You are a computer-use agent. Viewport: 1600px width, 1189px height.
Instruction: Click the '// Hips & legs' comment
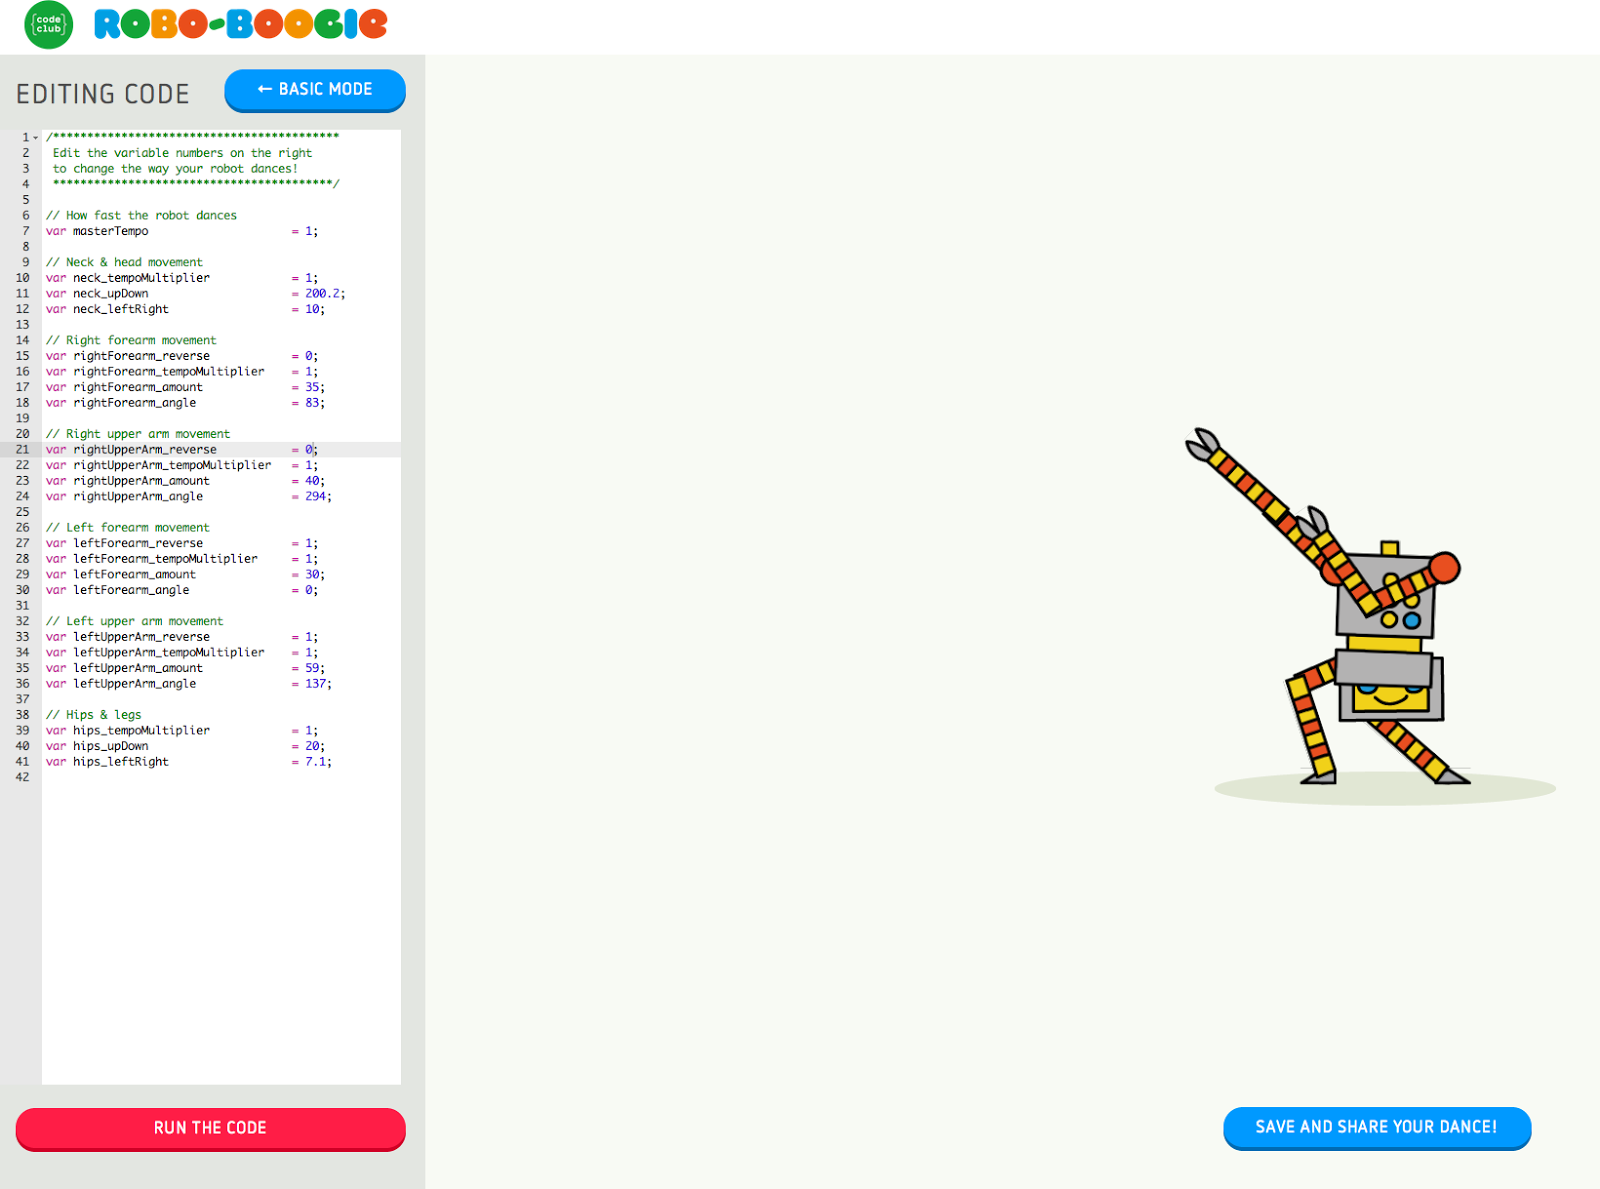94,715
